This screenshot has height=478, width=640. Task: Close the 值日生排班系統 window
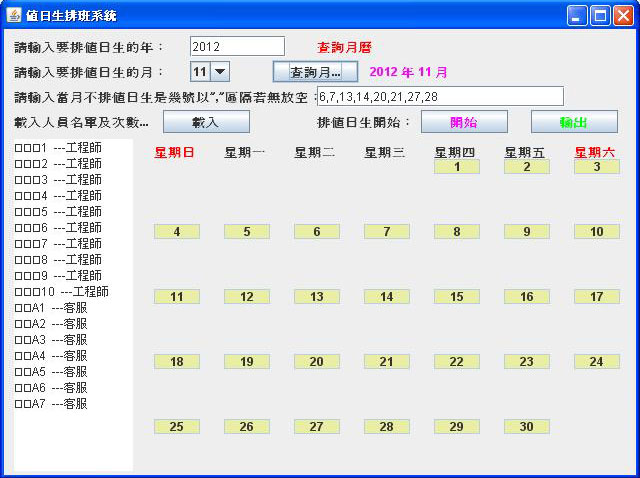[x=624, y=16]
